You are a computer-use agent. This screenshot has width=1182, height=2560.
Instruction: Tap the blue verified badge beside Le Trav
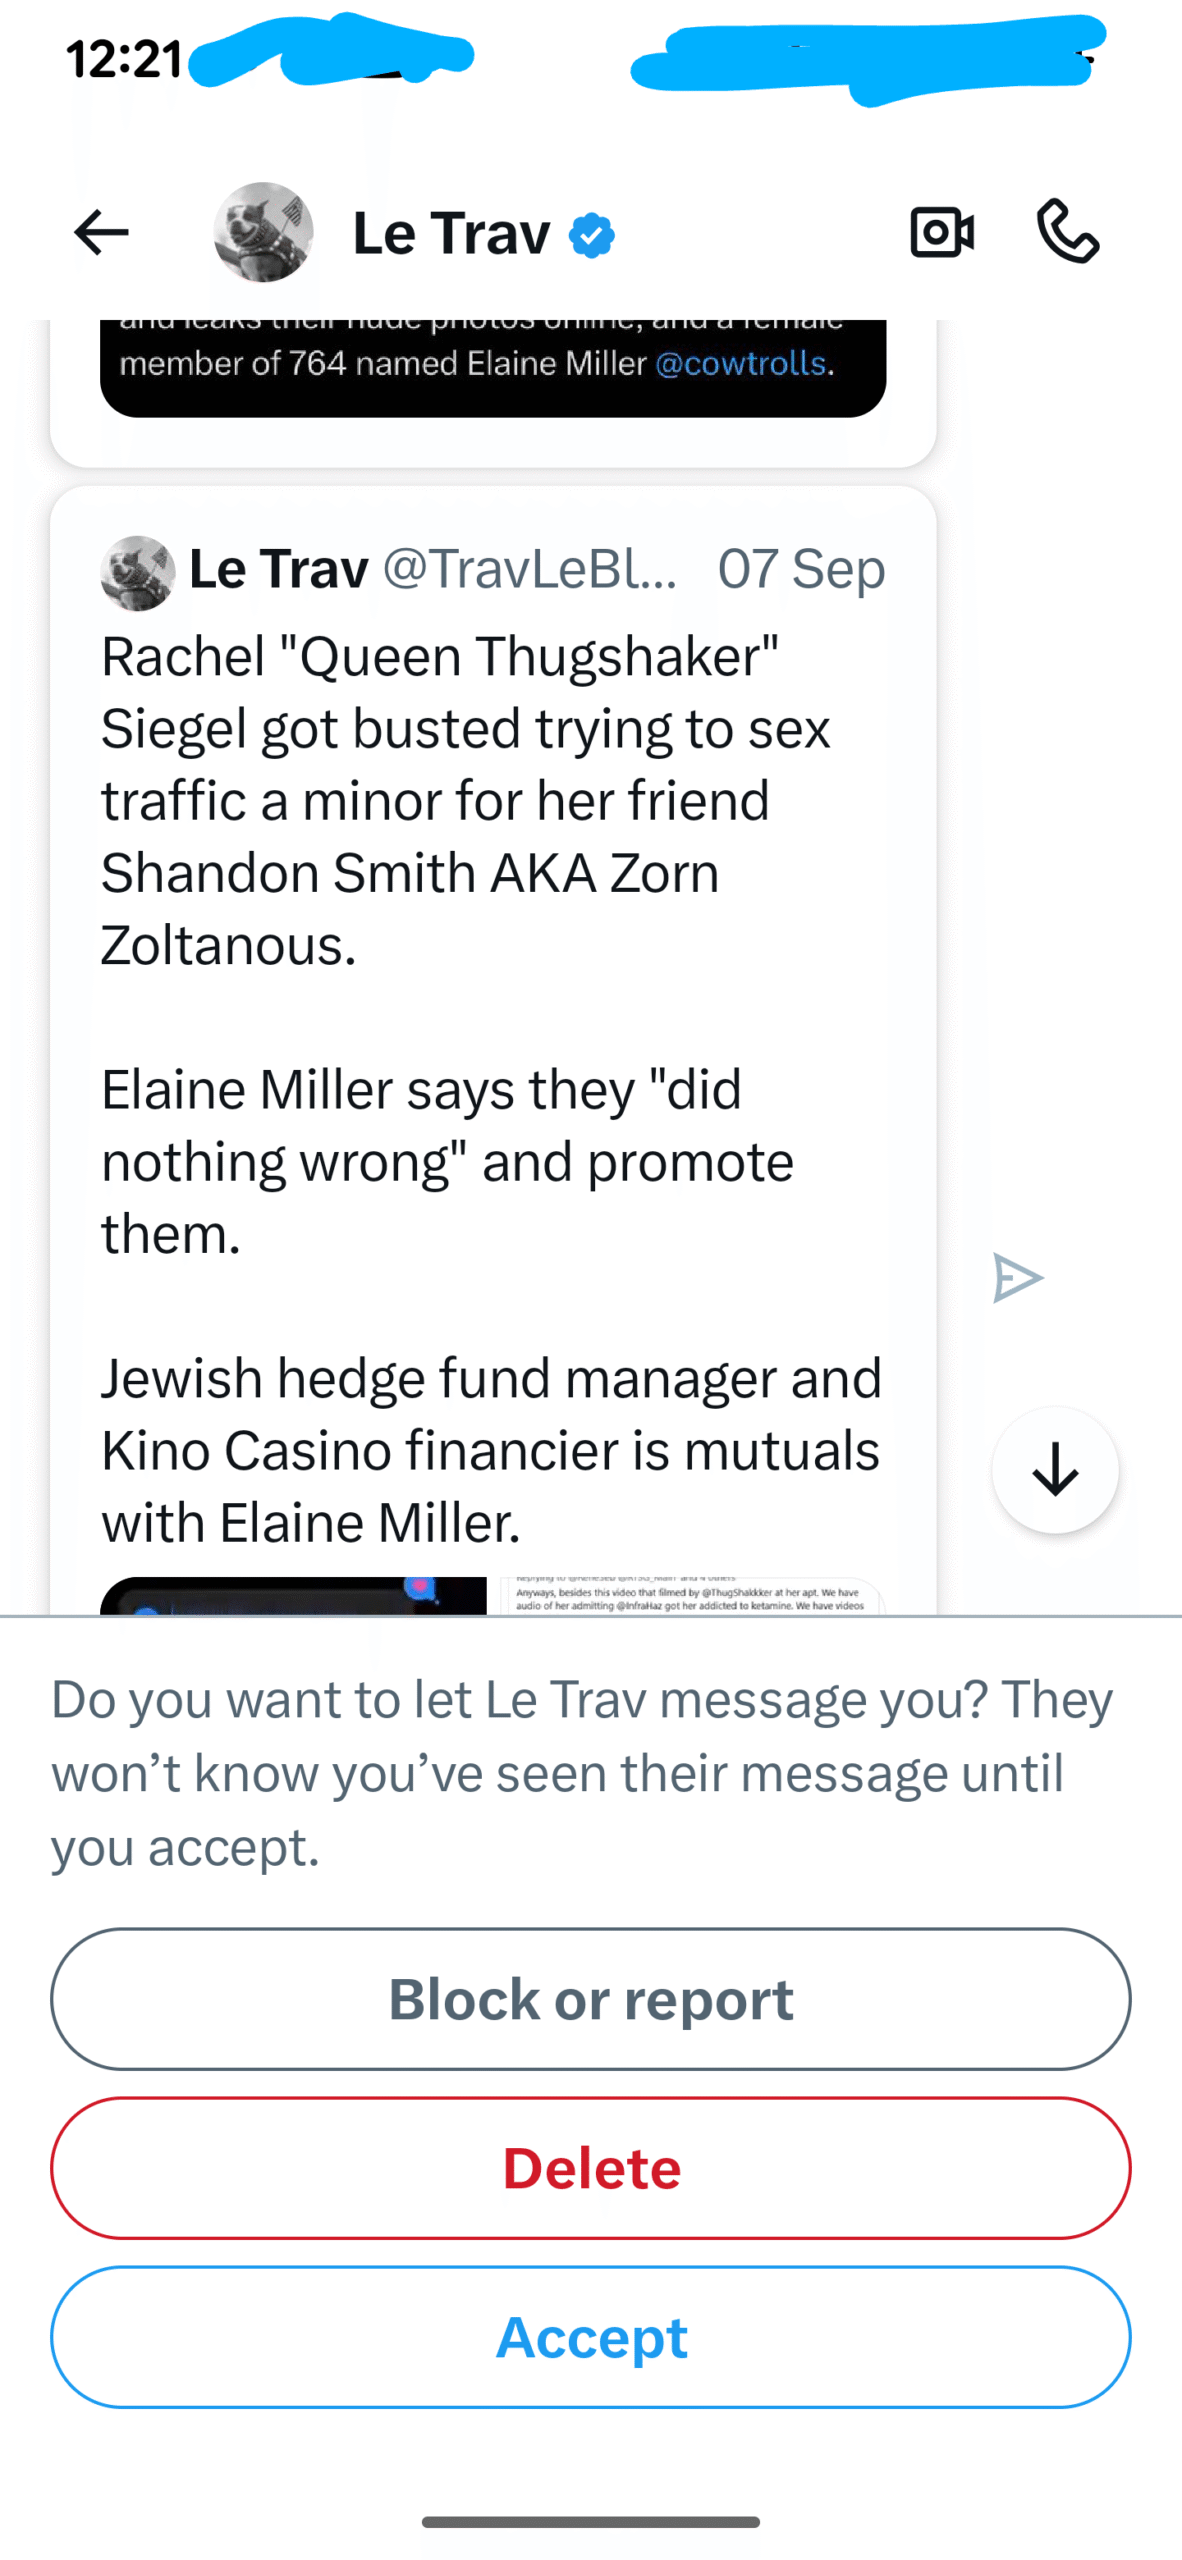[x=592, y=236]
